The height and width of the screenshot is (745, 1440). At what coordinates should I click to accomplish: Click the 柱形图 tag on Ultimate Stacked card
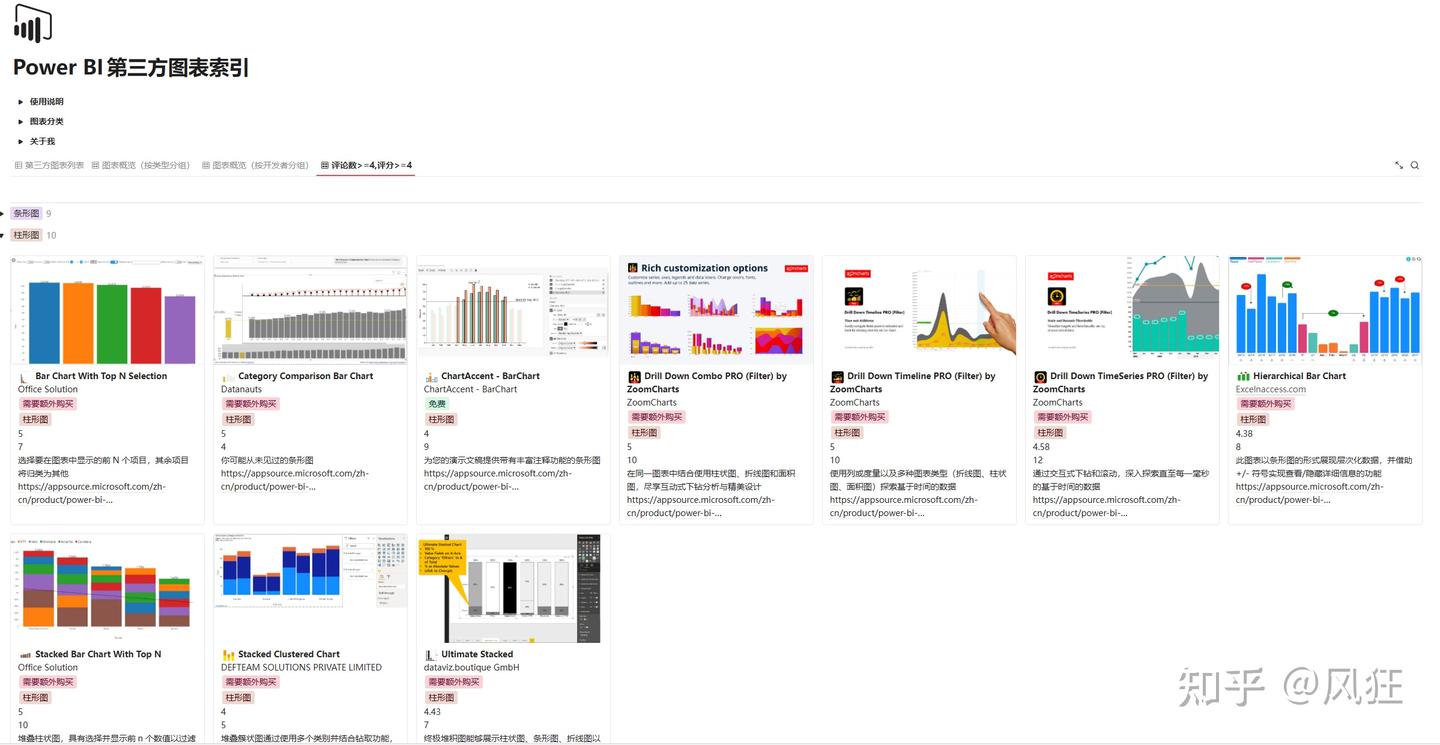(441, 698)
